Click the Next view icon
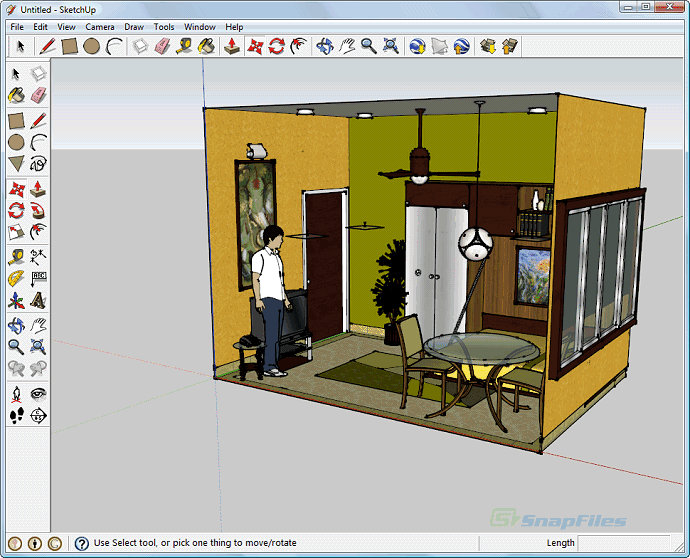This screenshot has height=558, width=690. pyautogui.click(x=38, y=368)
